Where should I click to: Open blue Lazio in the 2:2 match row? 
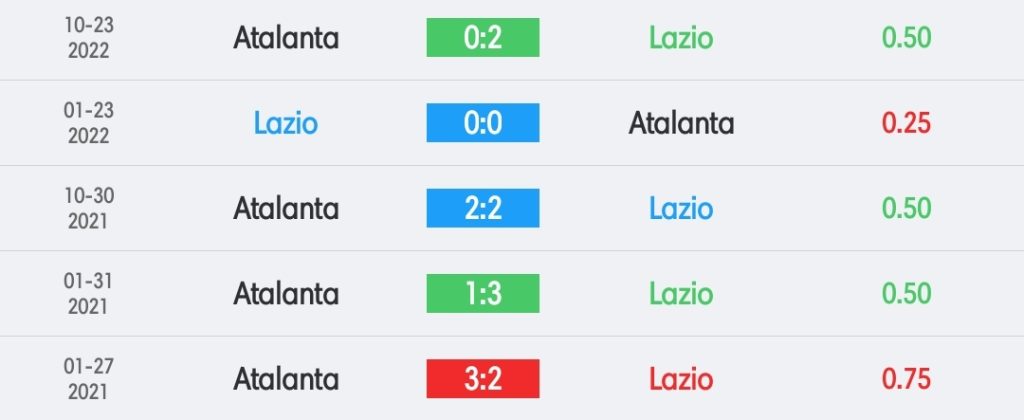(681, 208)
